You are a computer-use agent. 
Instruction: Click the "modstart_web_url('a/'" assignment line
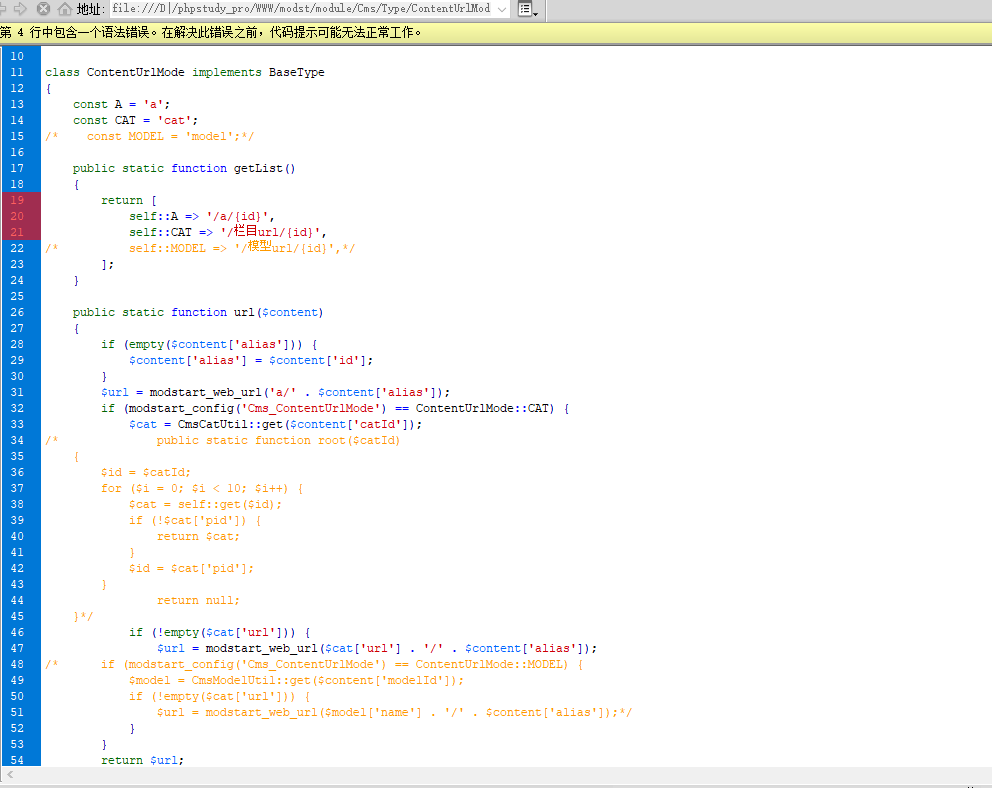tap(275, 393)
